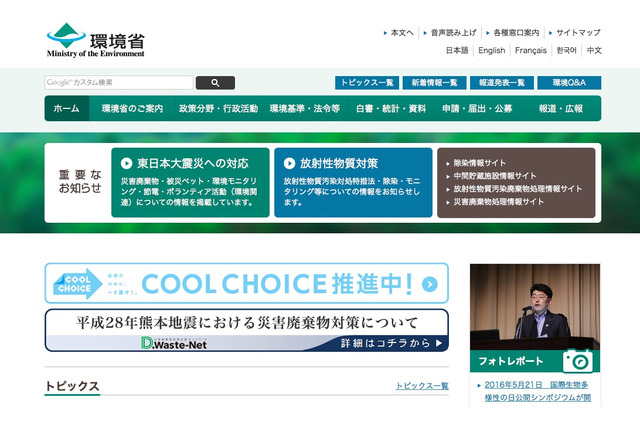Open the トピックス一覧 link beside トピックス heading
The width and height of the screenshot is (640, 426).
422,386
